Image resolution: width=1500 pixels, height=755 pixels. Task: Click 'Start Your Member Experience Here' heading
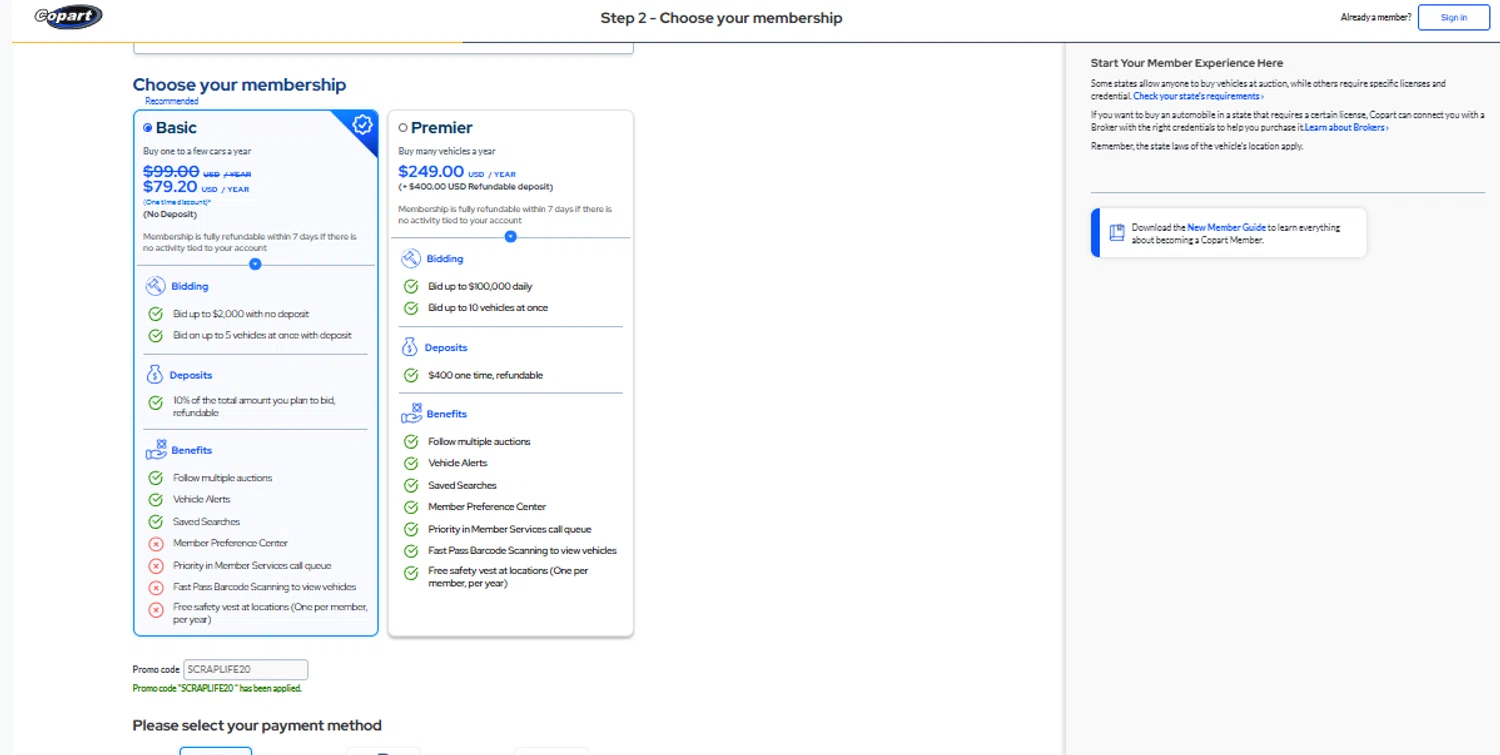(x=1187, y=63)
